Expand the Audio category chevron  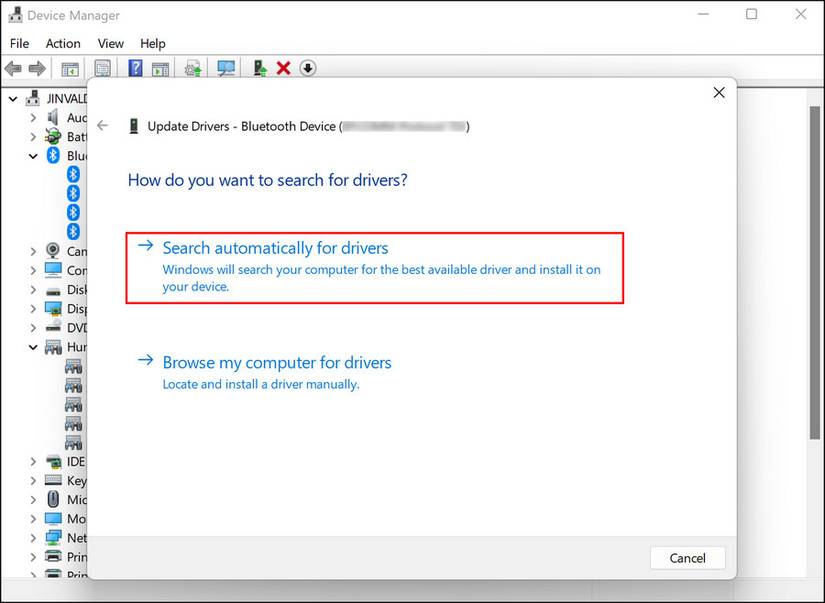click(33, 117)
